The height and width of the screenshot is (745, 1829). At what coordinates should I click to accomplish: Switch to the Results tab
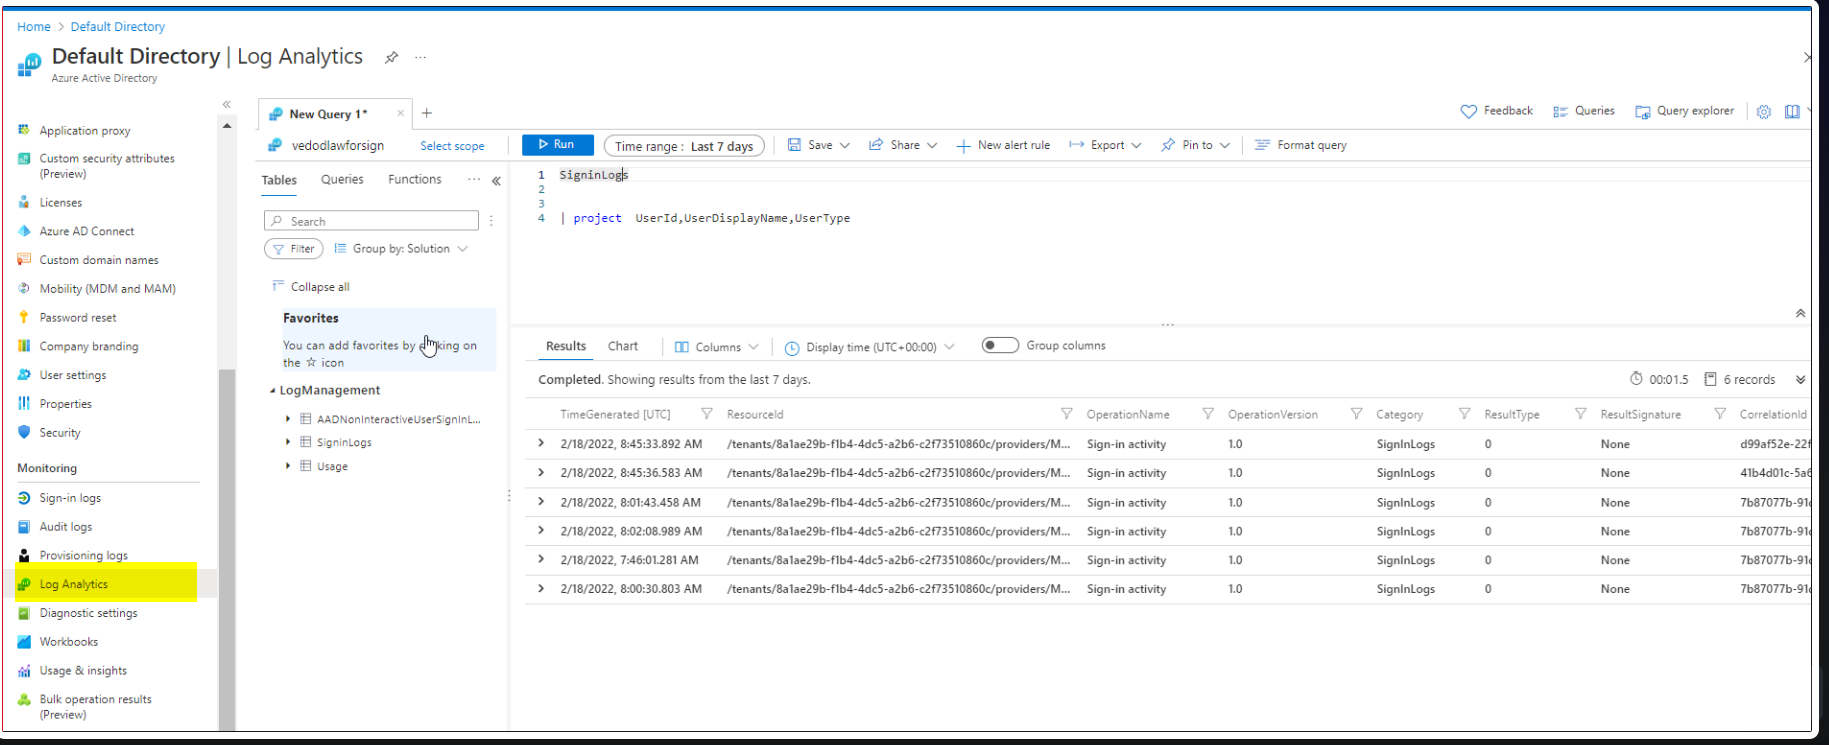(x=566, y=347)
